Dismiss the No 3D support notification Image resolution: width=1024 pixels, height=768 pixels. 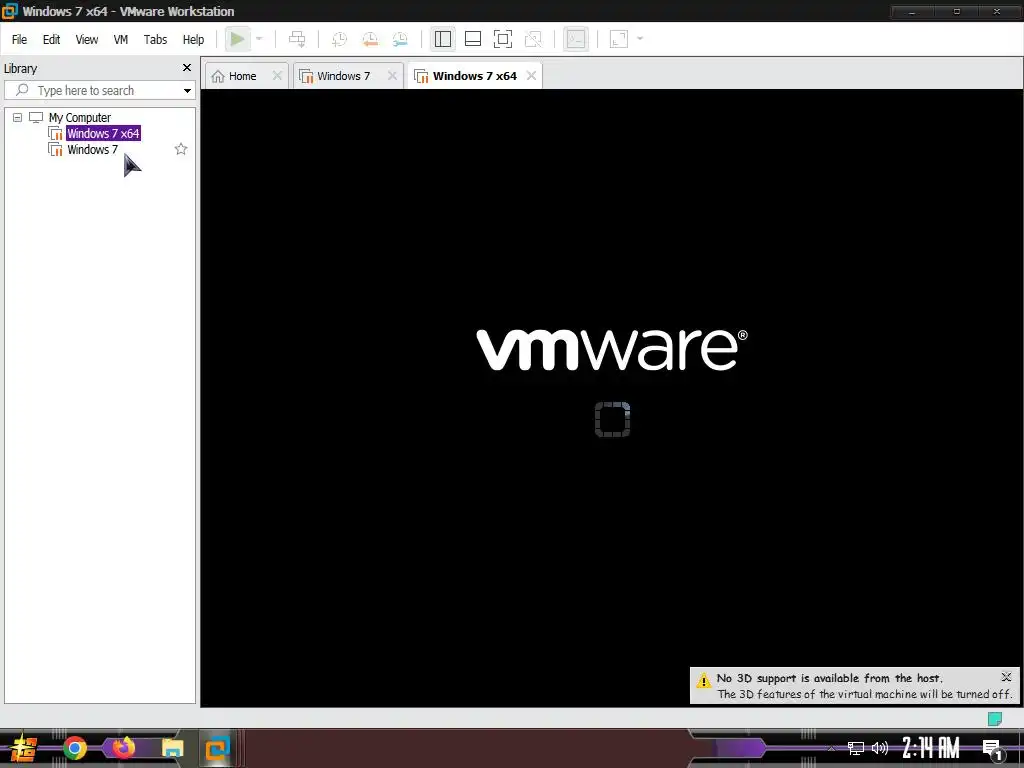pyautogui.click(x=1006, y=677)
